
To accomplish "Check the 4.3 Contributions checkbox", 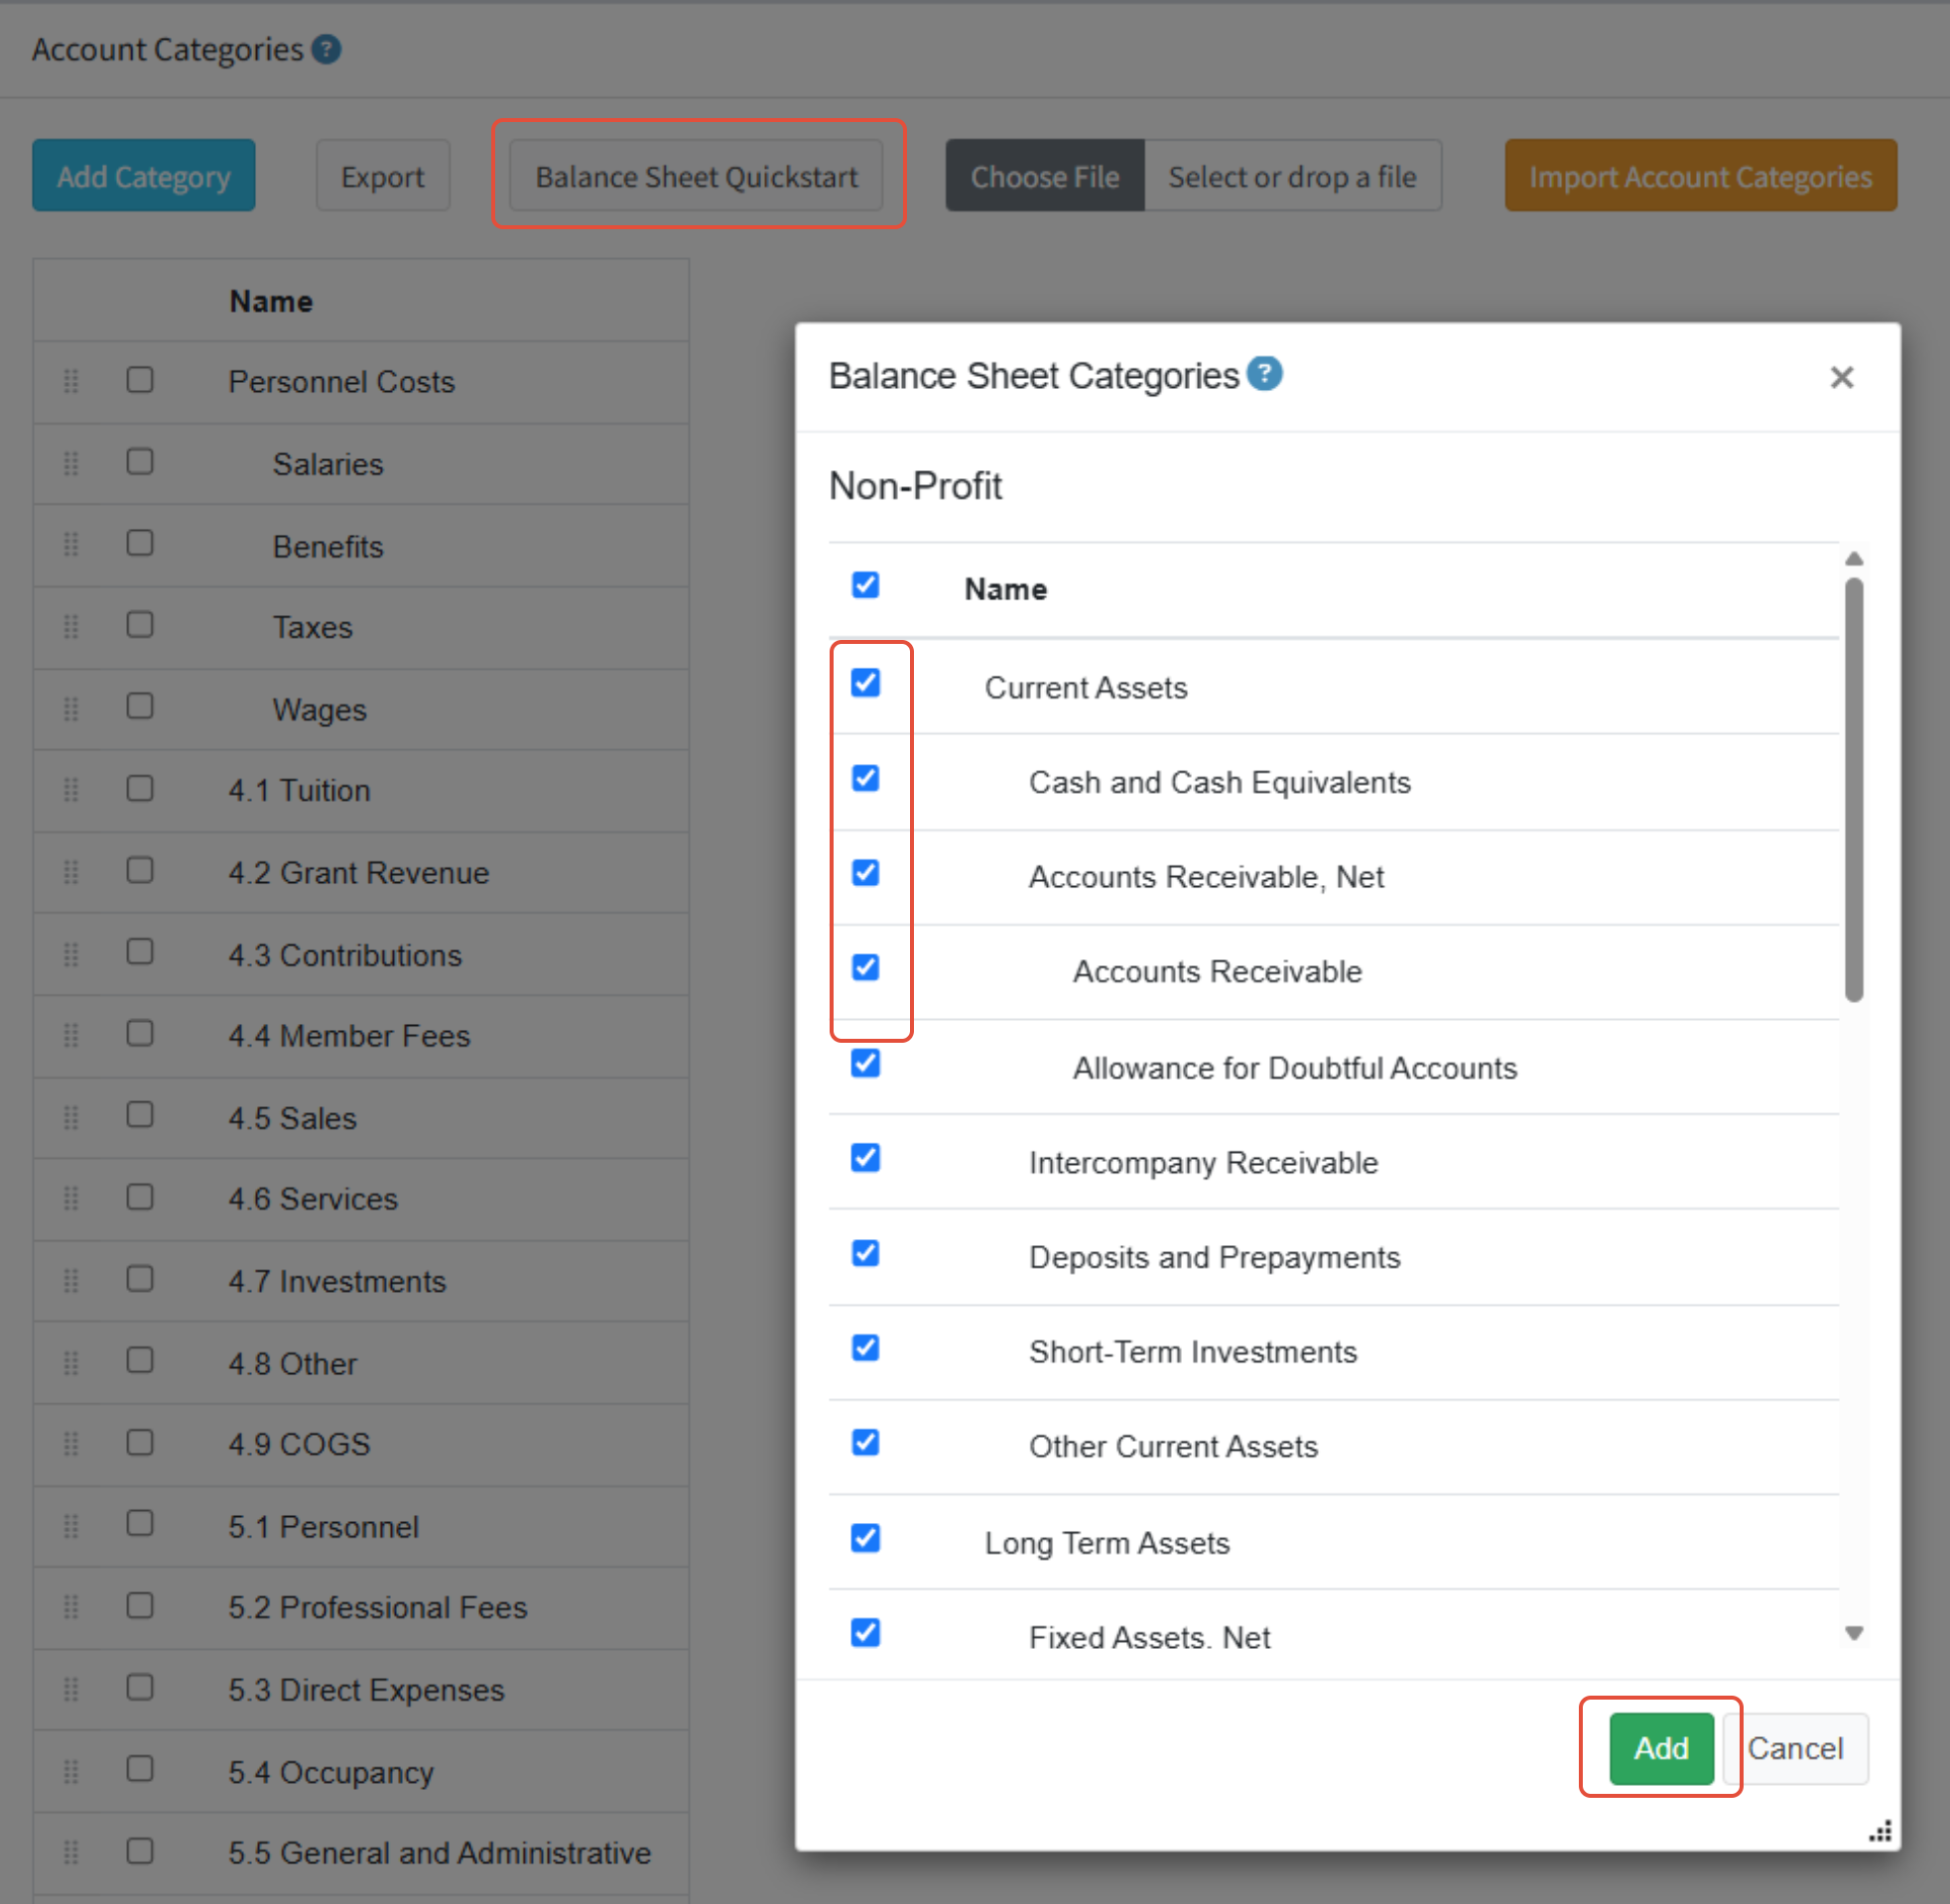I will point(140,952).
